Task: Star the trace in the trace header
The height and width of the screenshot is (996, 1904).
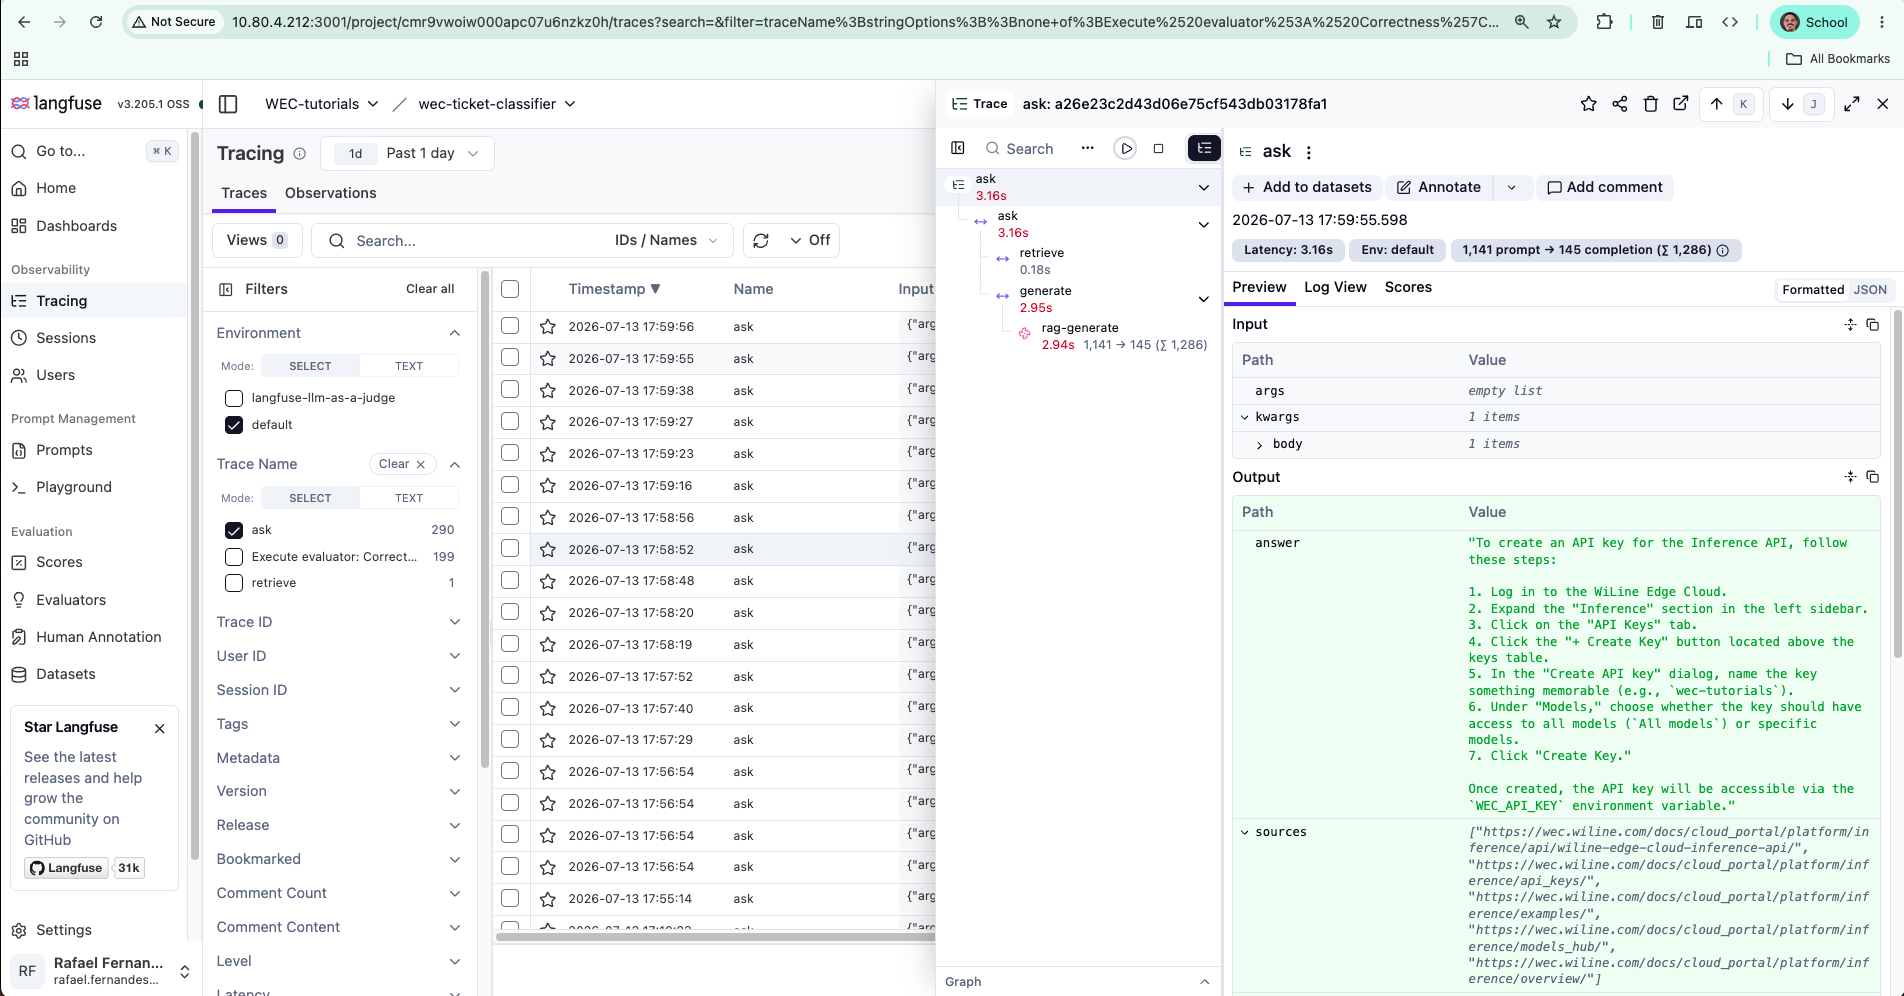Action: point(1588,104)
